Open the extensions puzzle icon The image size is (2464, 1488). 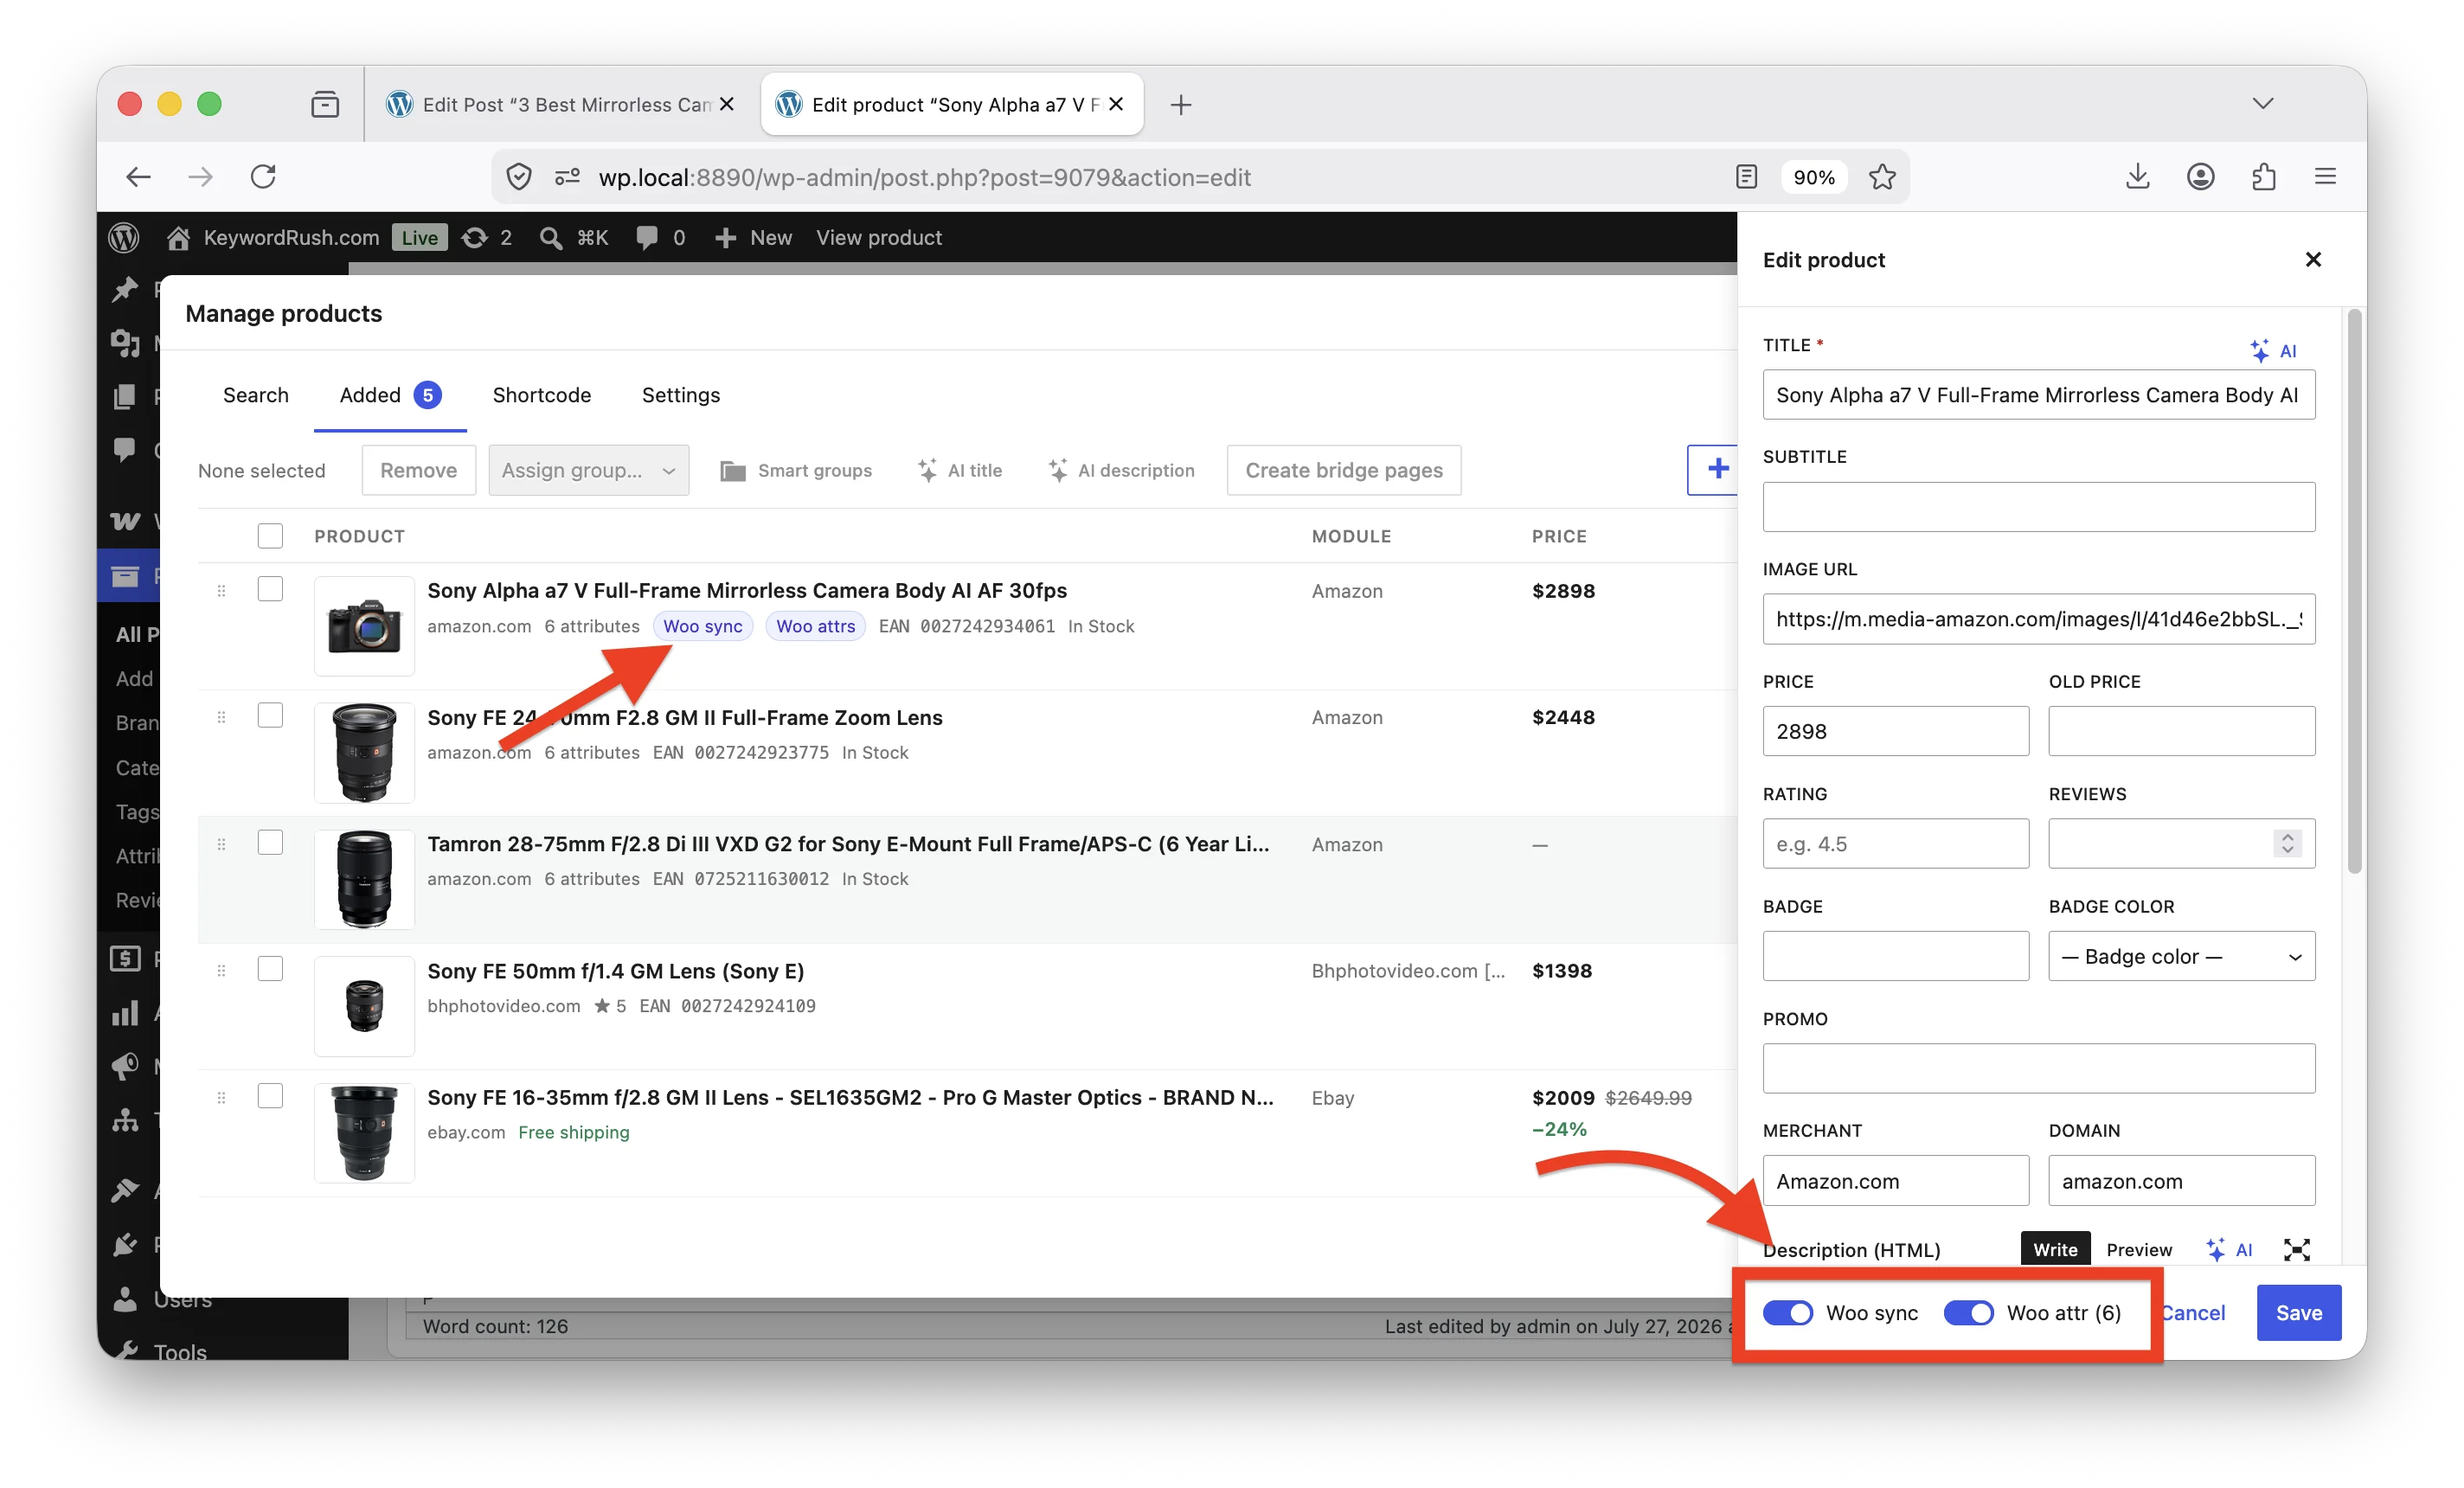2264,177
